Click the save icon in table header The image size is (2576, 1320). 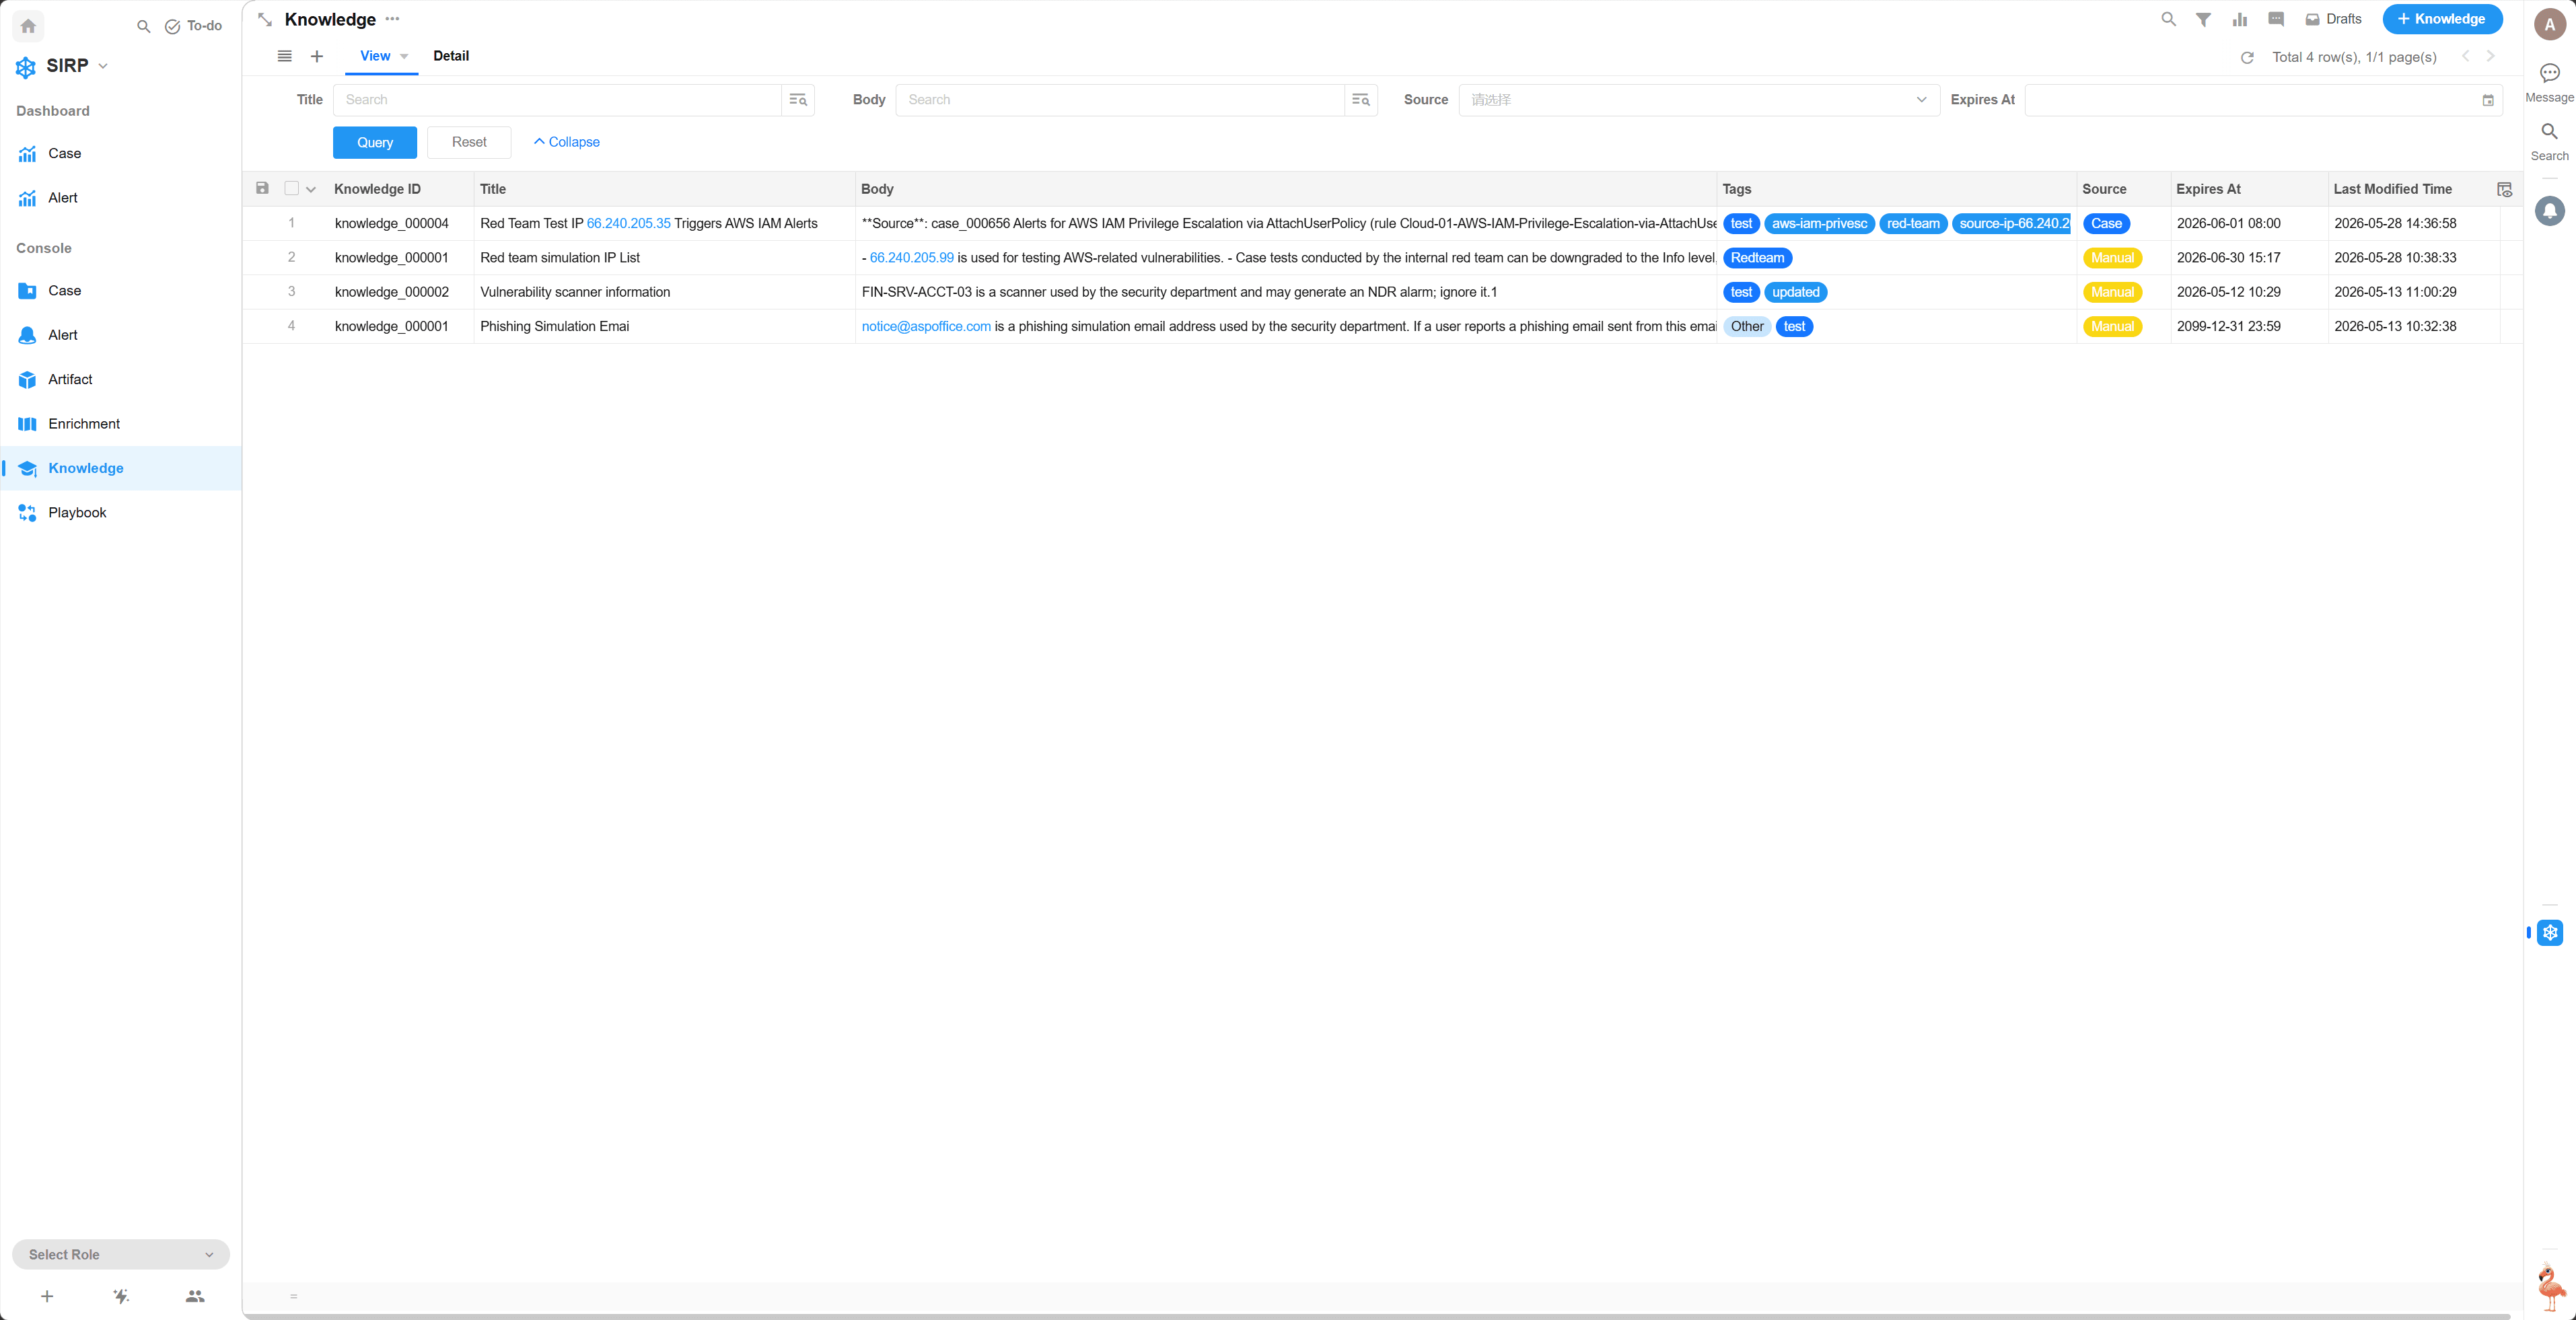point(262,188)
